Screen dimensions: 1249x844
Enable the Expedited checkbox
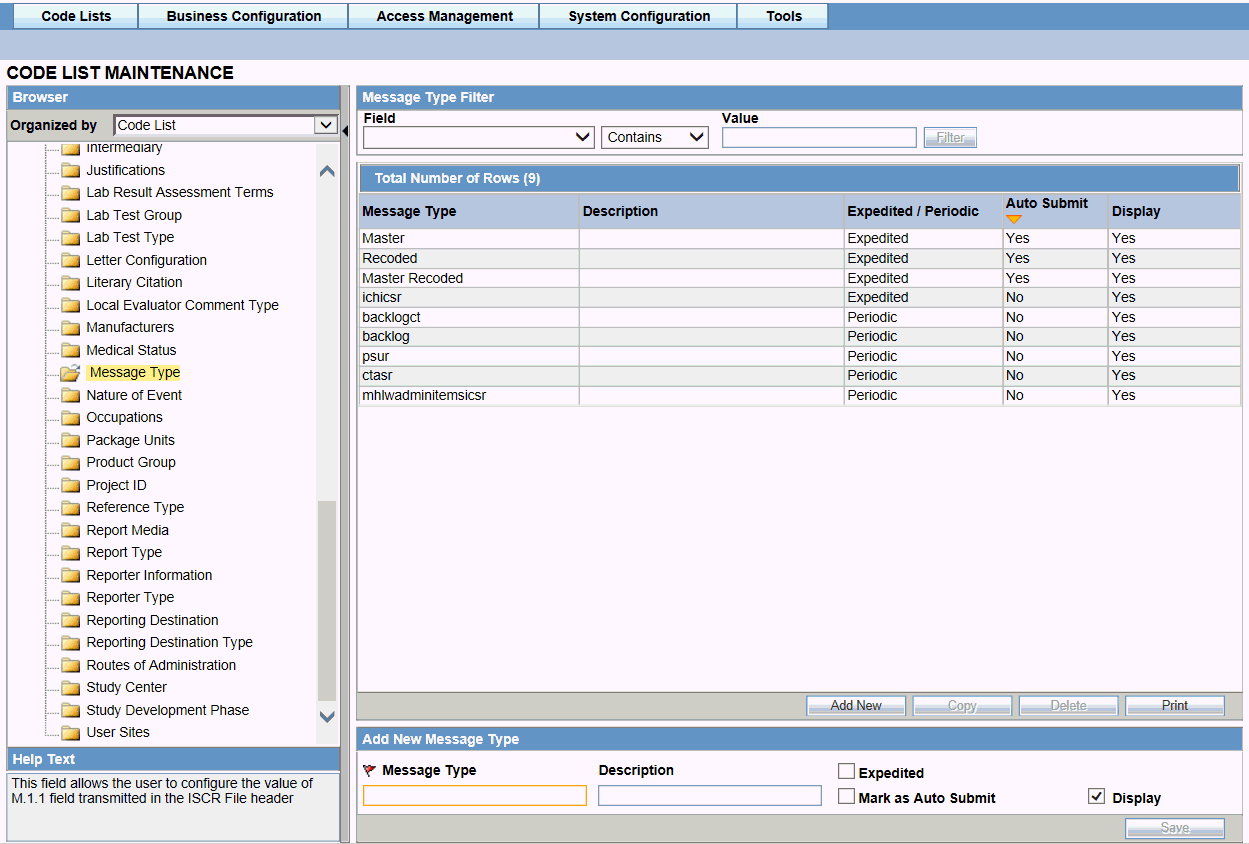coord(846,771)
